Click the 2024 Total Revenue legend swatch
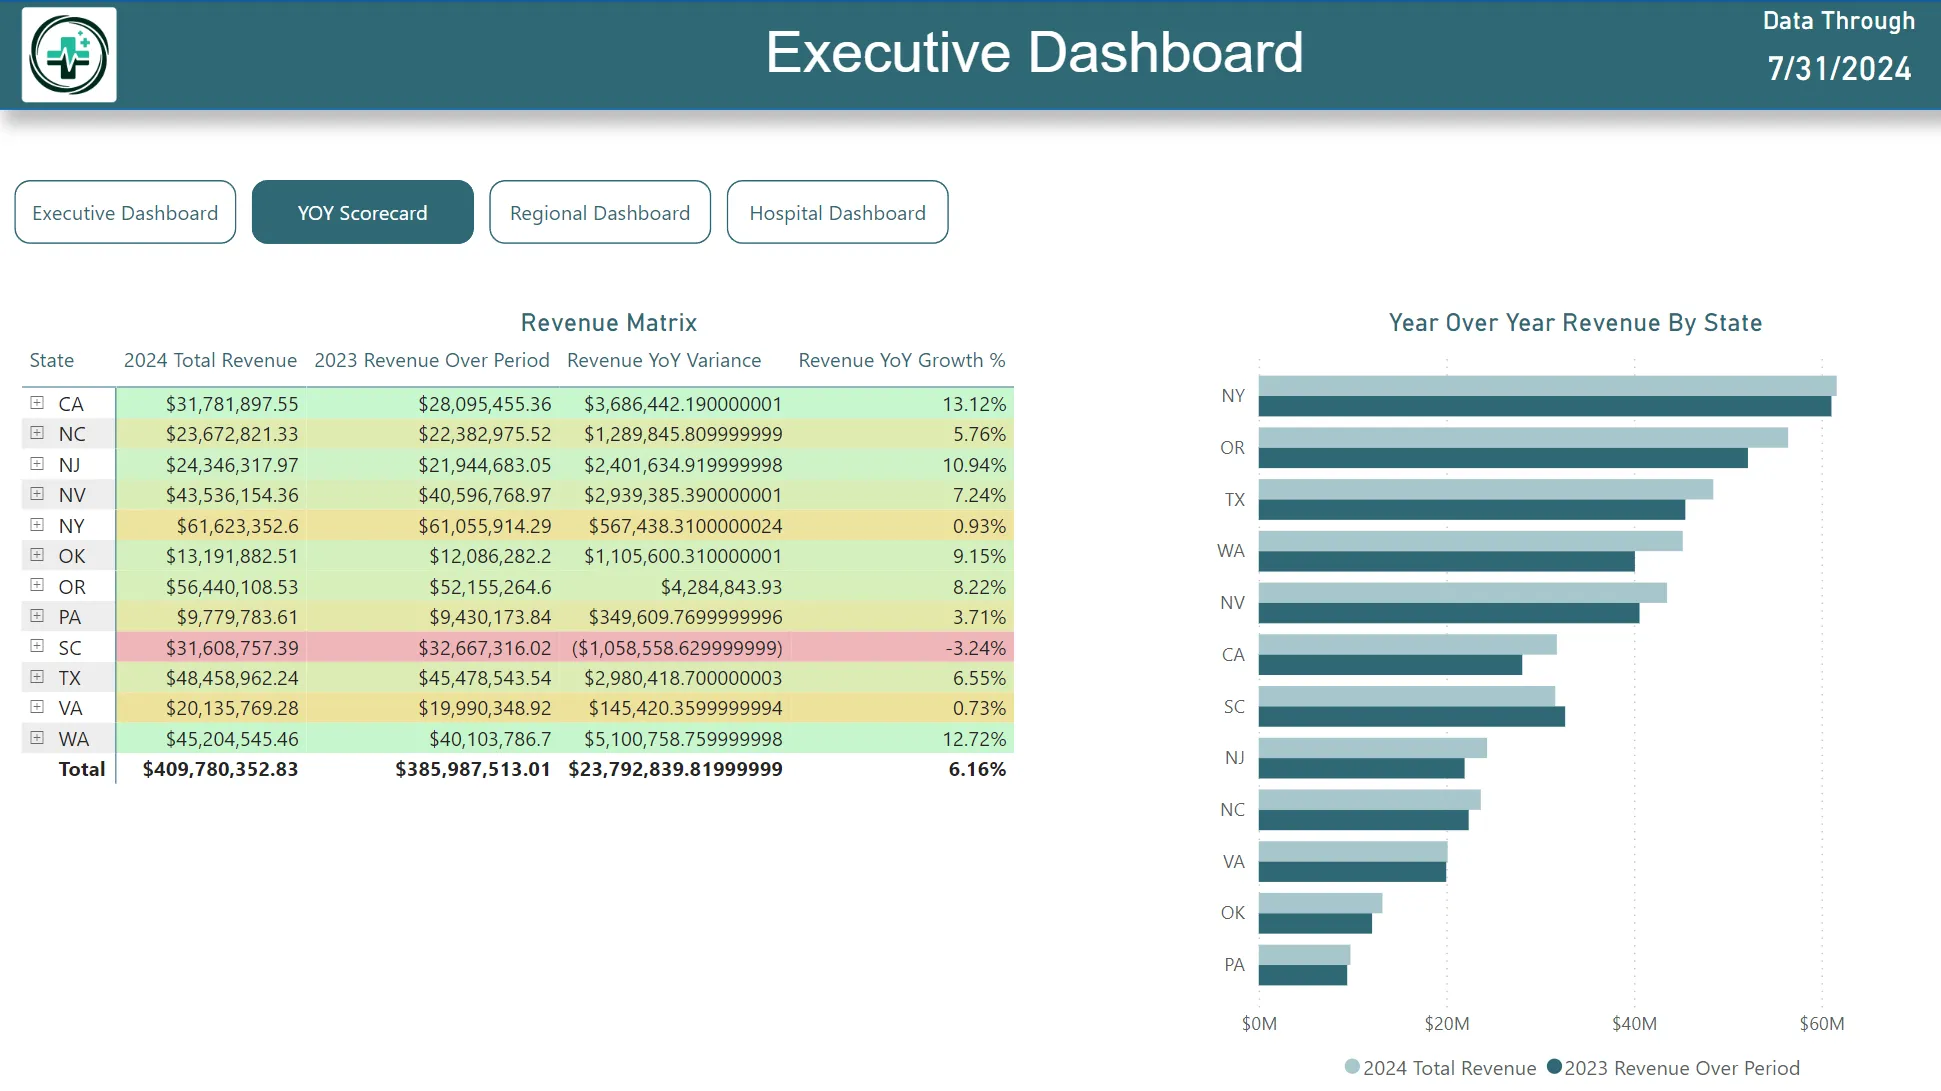Viewport: 1941px width, 1091px height. pyautogui.click(x=1352, y=1067)
